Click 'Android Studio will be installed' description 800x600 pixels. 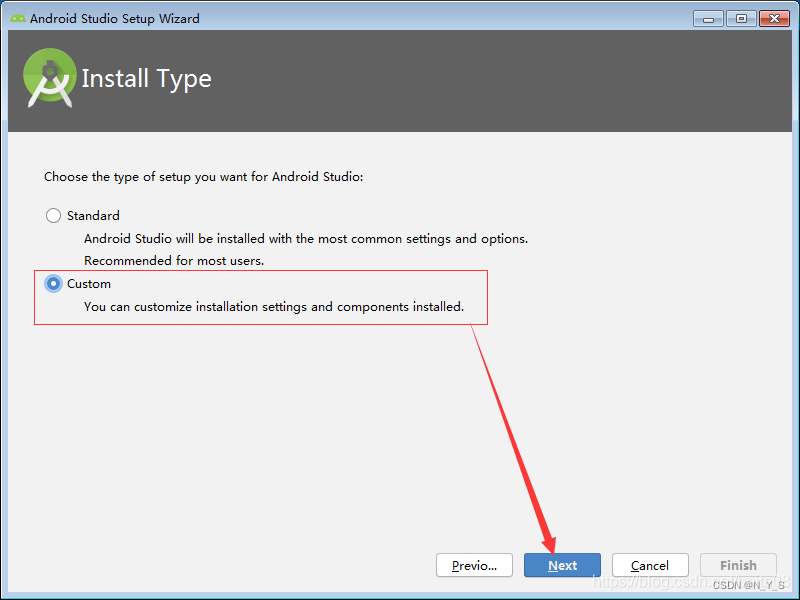point(306,239)
